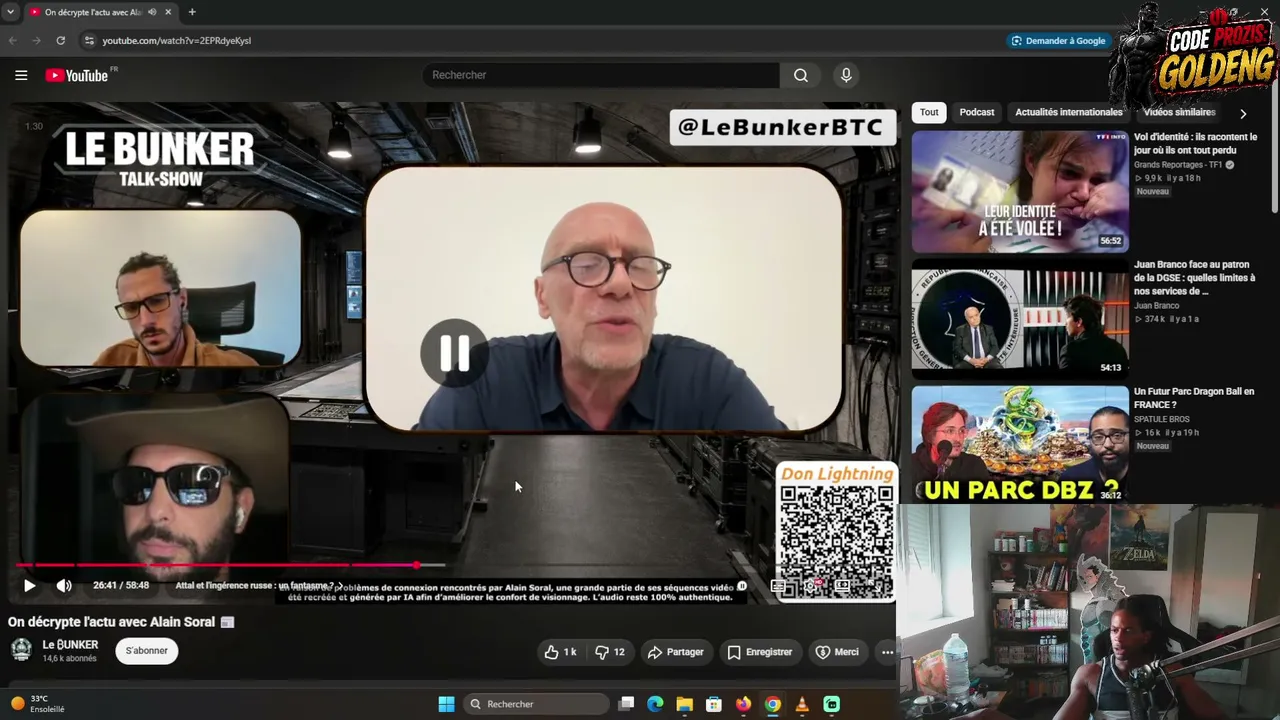
Task: Send thanks with the Merci button
Action: 837,652
